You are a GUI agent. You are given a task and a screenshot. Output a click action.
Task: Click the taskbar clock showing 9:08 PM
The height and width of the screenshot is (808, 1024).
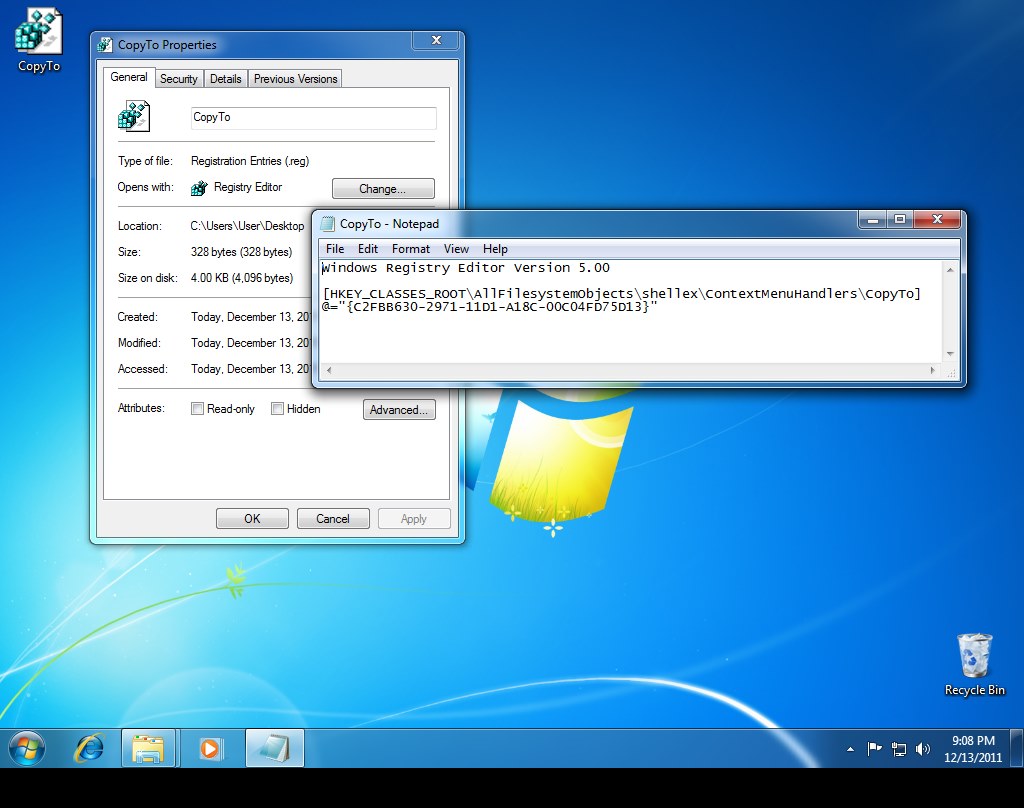[973, 749]
